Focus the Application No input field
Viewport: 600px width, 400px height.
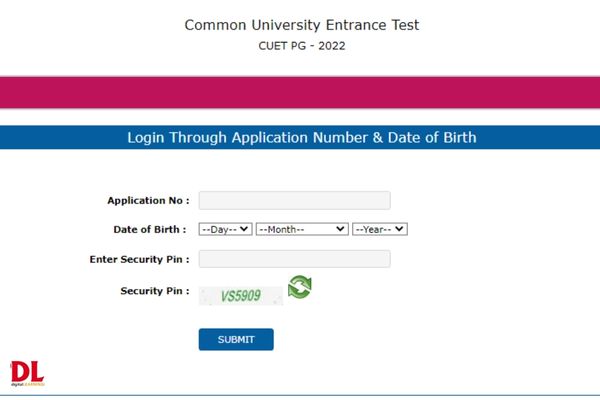[x=295, y=201]
